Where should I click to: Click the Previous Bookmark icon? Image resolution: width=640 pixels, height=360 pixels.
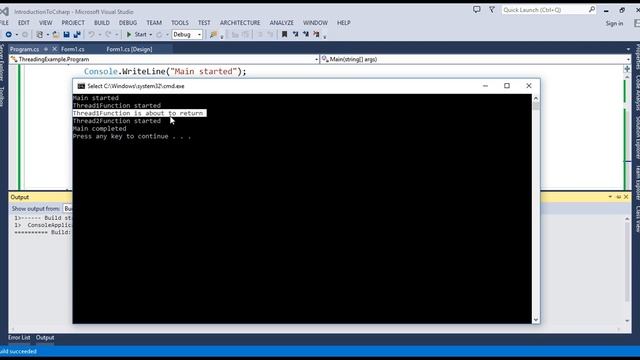pyautogui.click(x=295, y=35)
